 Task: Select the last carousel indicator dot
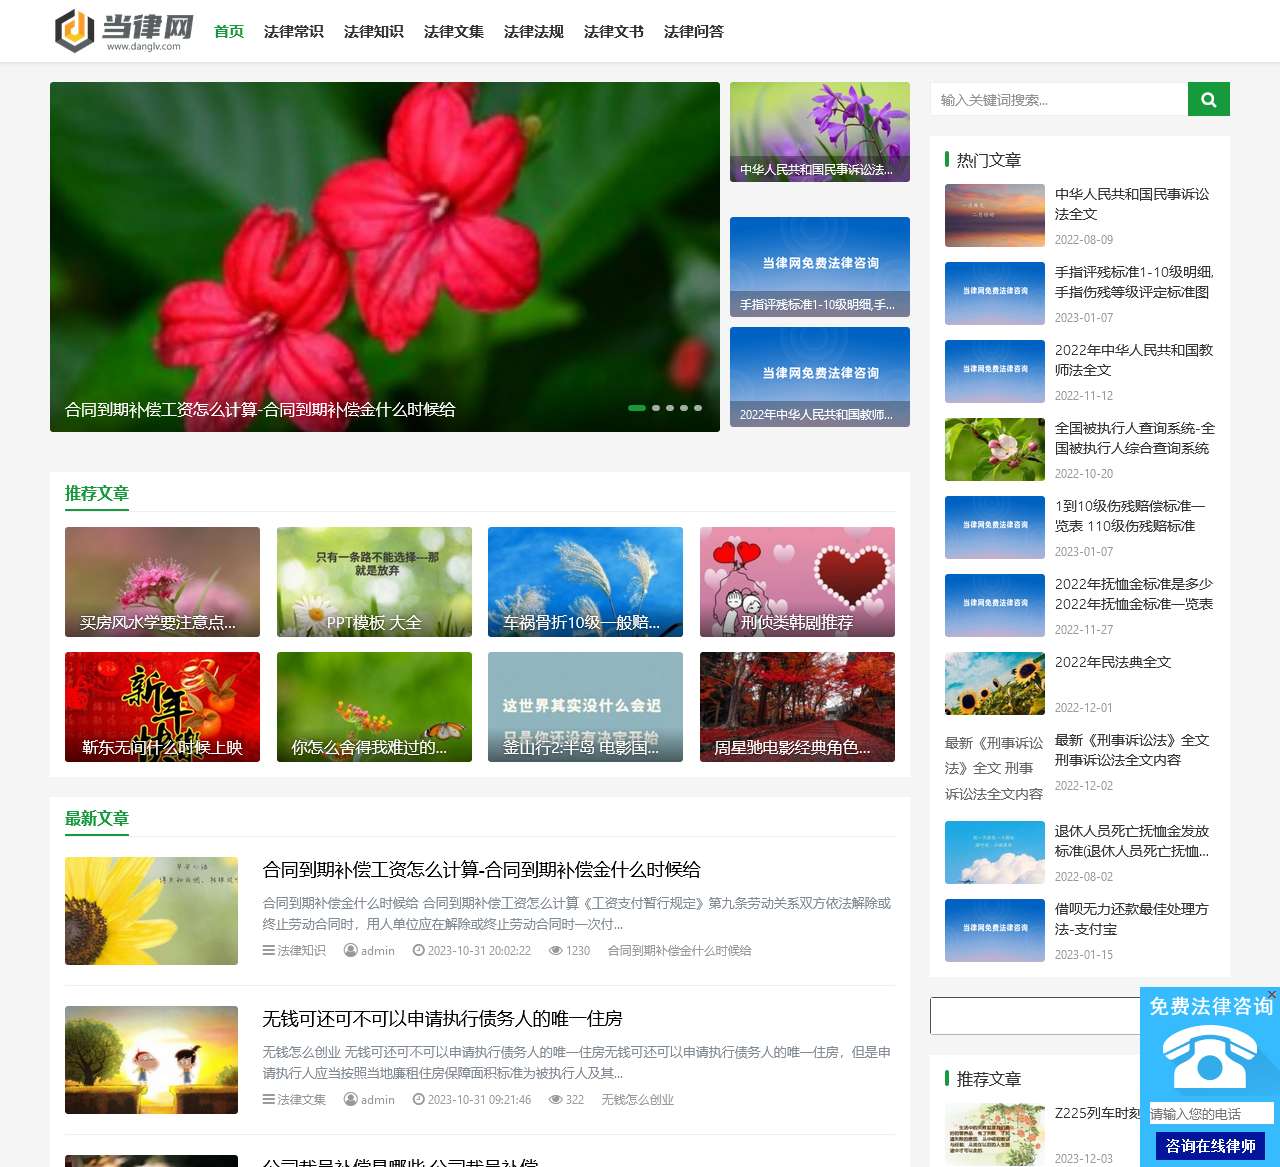[x=698, y=408]
